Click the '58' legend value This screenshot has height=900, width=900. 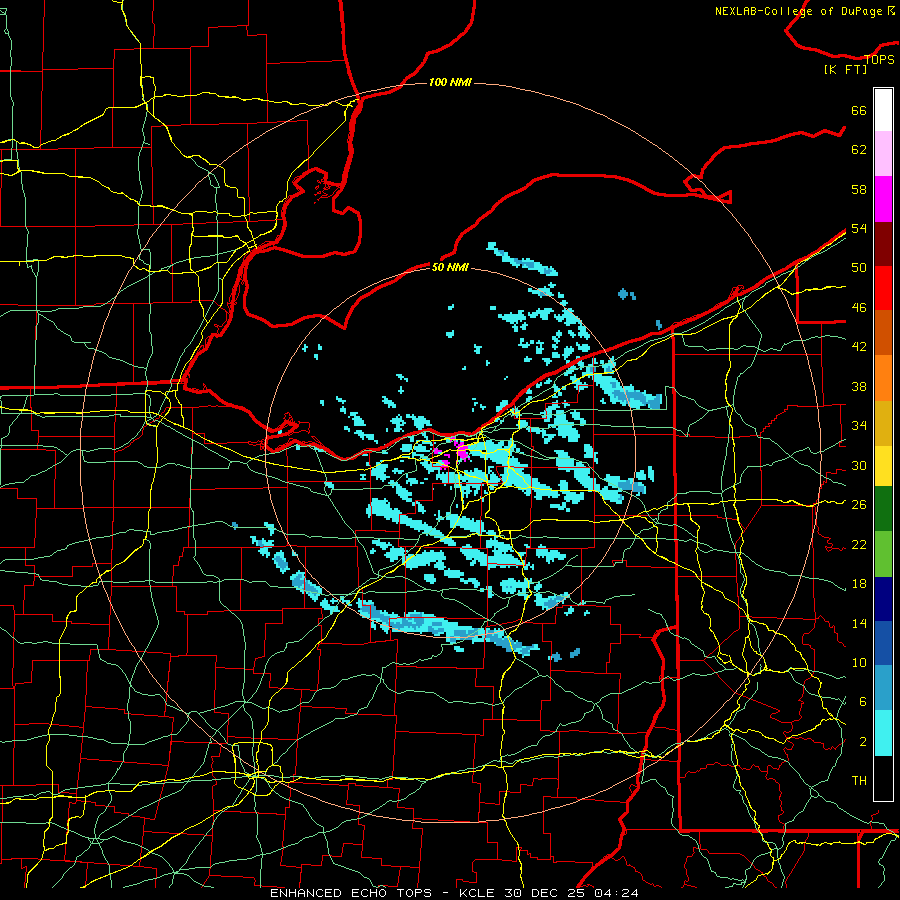click(x=859, y=189)
